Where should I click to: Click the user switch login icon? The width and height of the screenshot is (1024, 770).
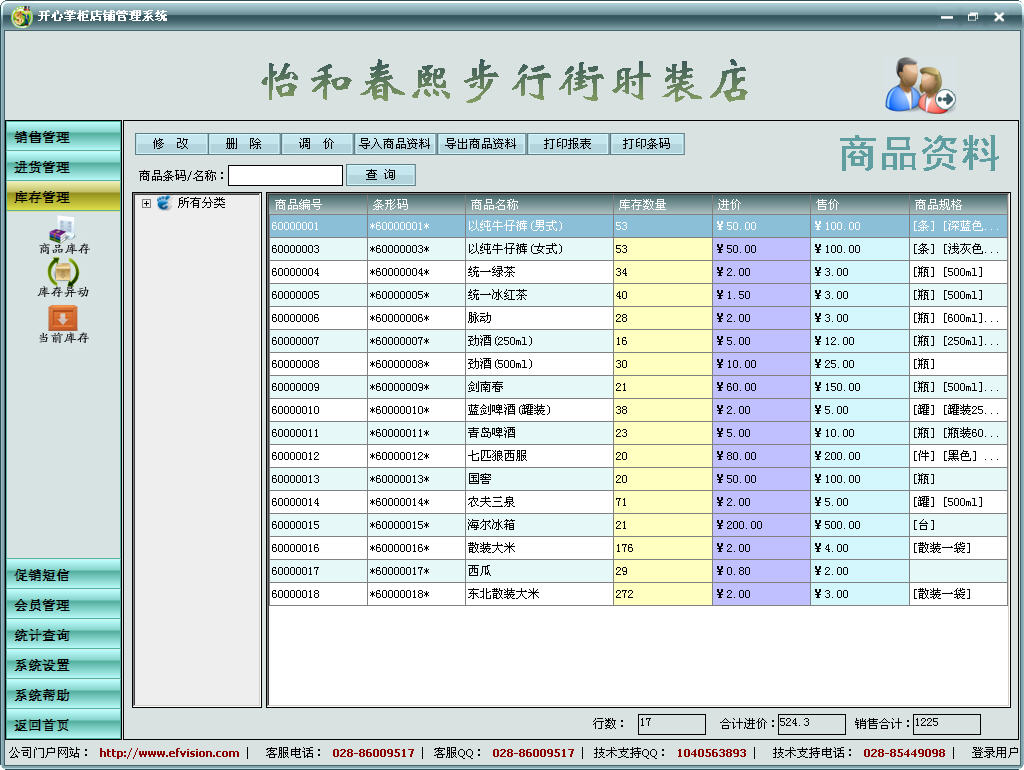[x=920, y=86]
